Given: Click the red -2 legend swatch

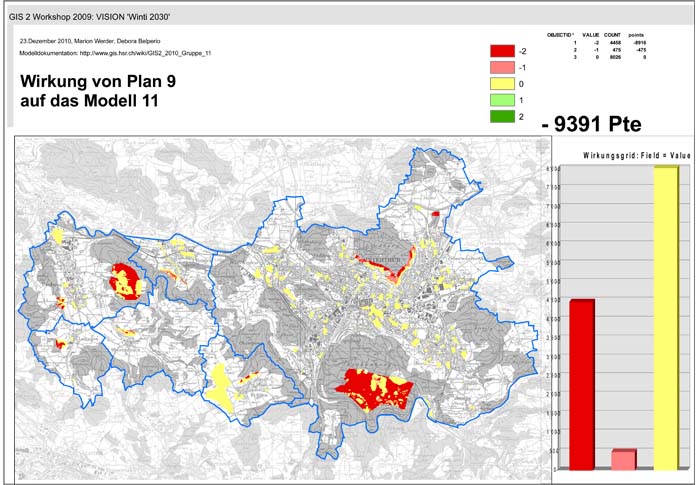Looking at the screenshot, I should (x=501, y=50).
